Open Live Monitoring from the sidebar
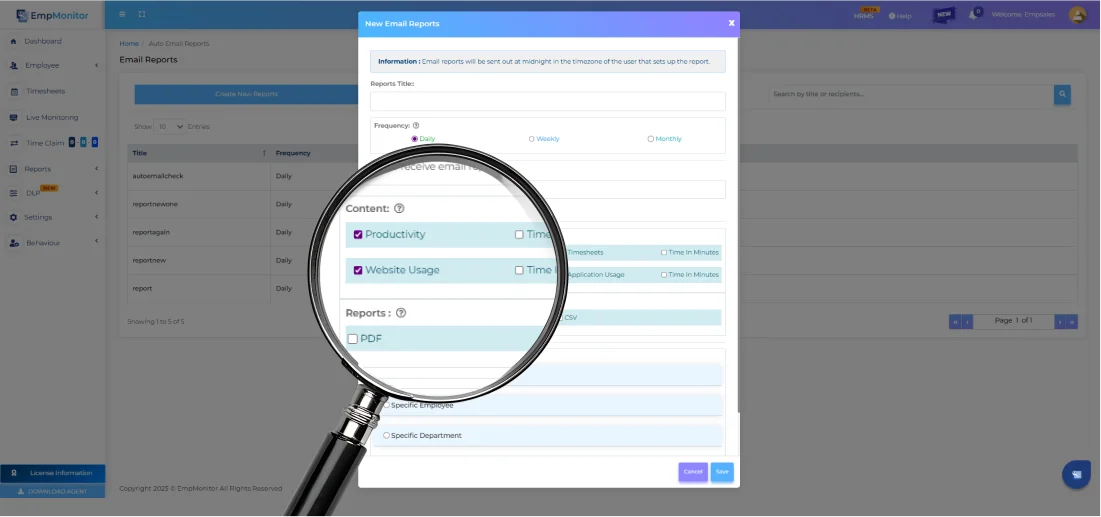1101x517 pixels. [x=52, y=117]
